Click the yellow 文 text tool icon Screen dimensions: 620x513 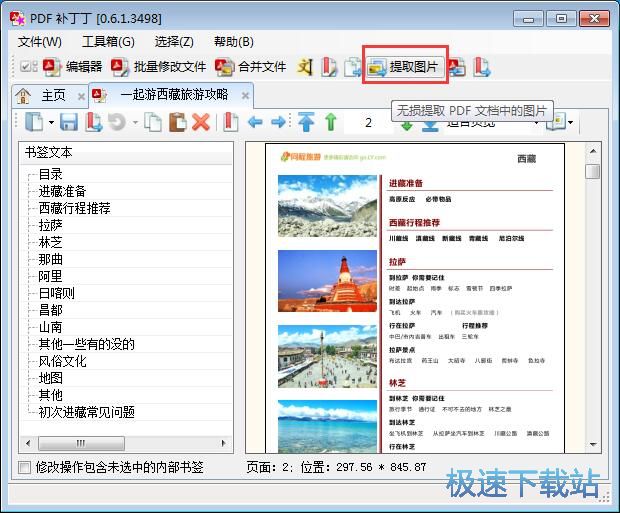305,67
